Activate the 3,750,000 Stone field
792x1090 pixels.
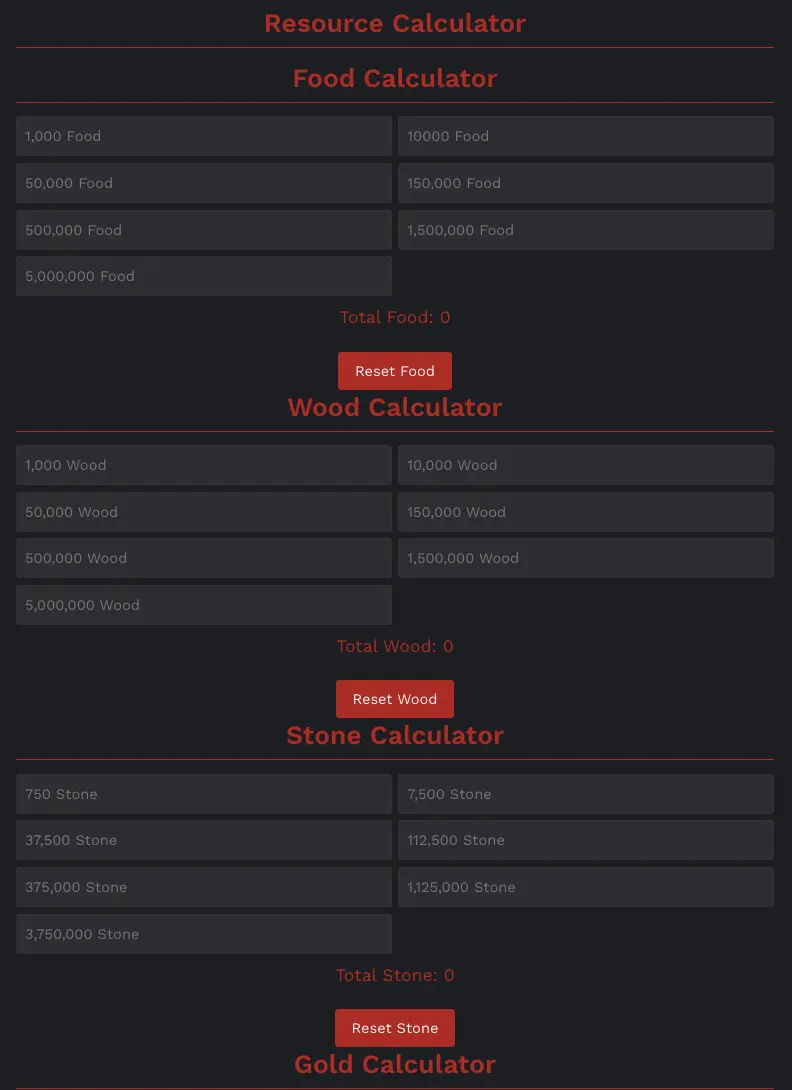(x=204, y=934)
